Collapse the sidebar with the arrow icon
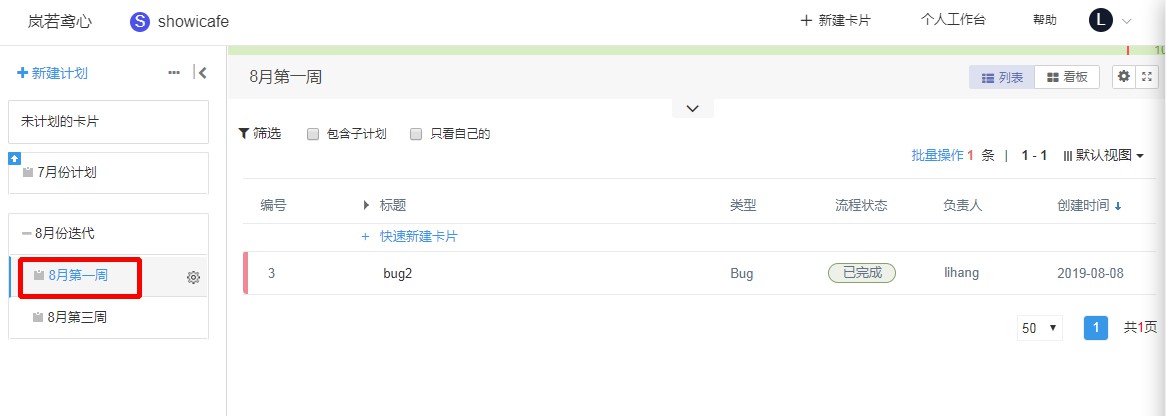Viewport: 1166px width, 416px height. click(x=199, y=72)
